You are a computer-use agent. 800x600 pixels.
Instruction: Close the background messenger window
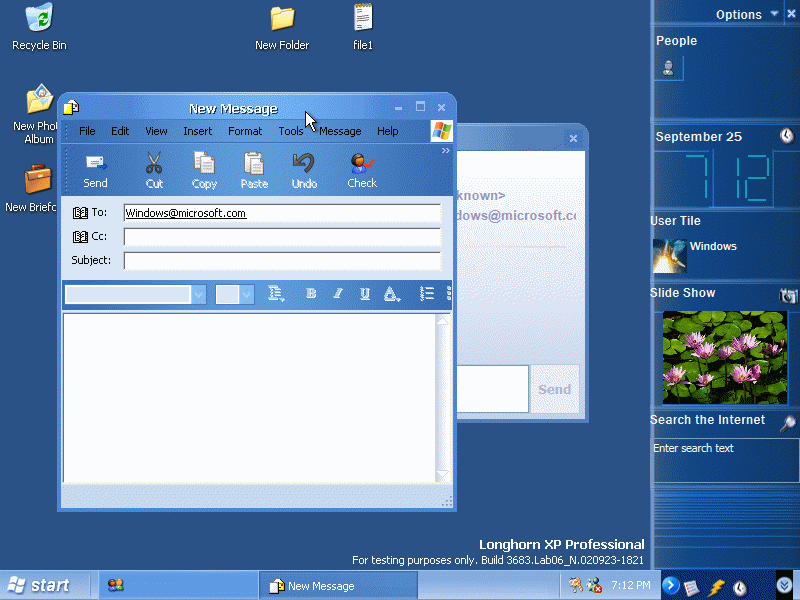click(573, 138)
